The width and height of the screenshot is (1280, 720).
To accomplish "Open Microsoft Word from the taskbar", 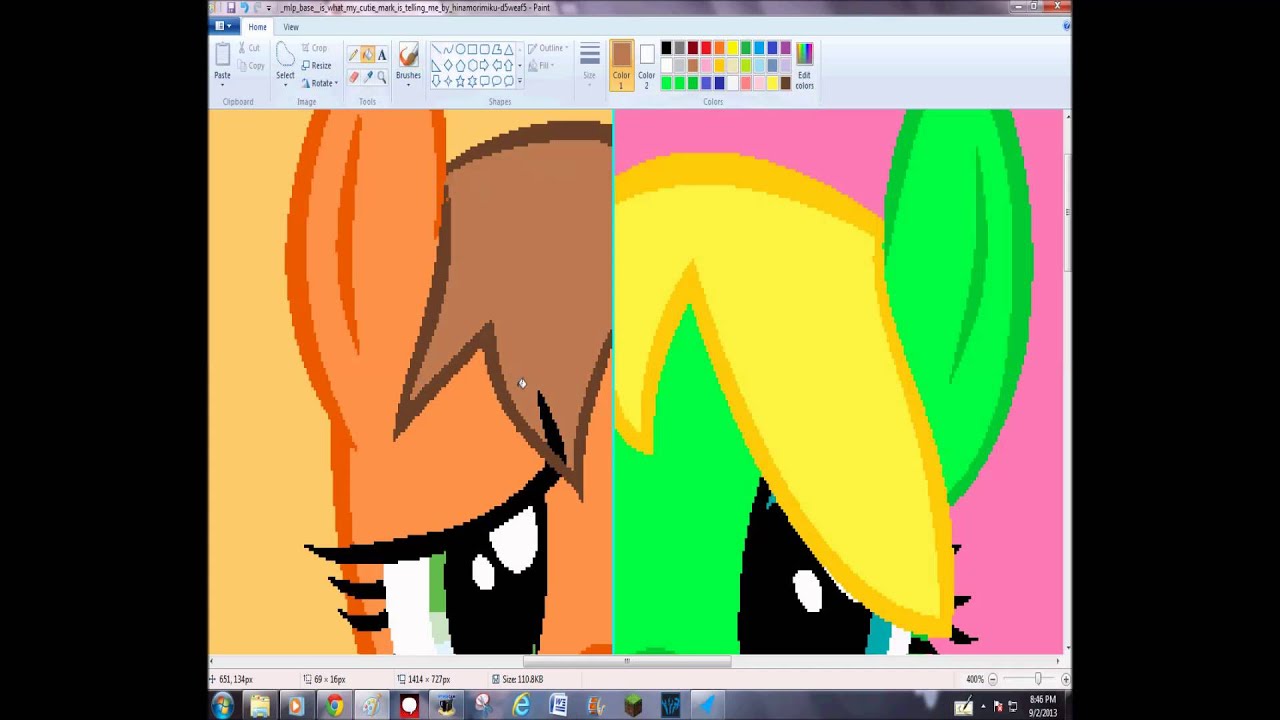I will [x=558, y=706].
